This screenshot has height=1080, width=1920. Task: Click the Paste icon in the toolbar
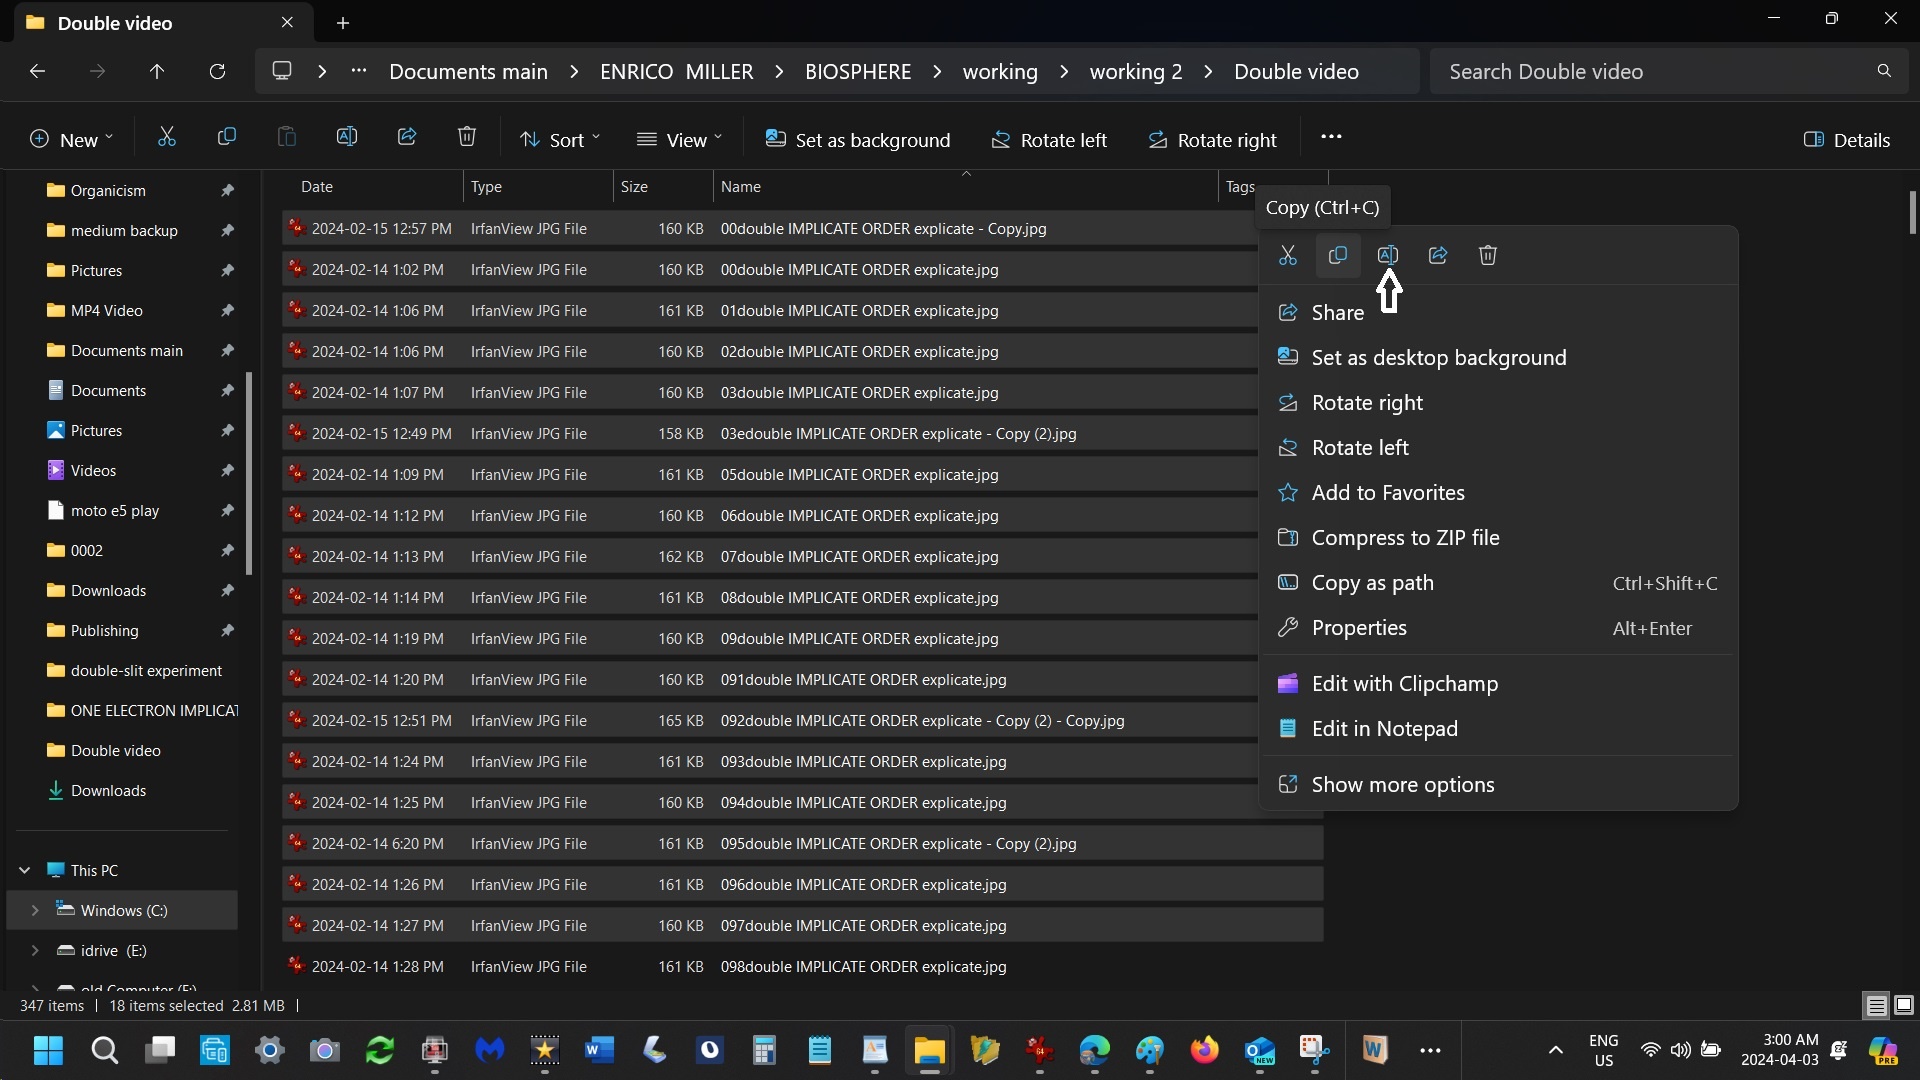tap(286, 137)
